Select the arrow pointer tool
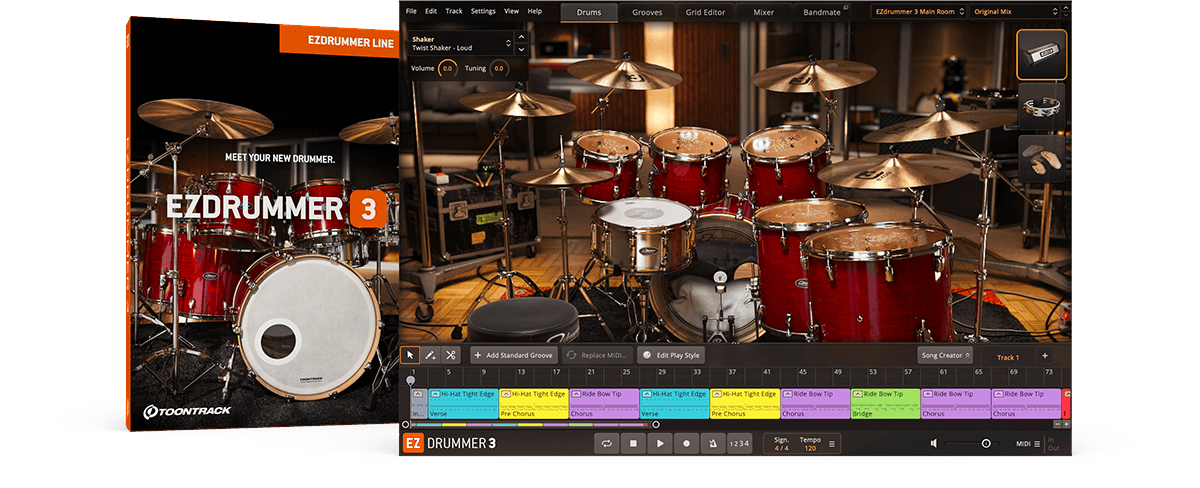The height and width of the screenshot is (488, 1200). (x=410, y=355)
